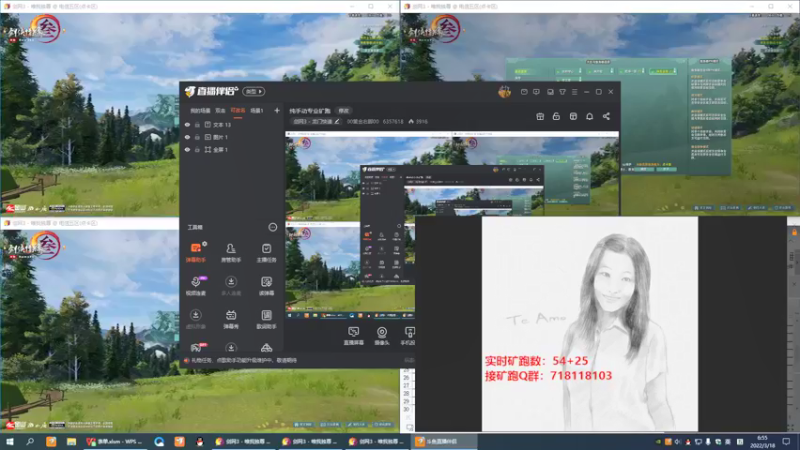
Task: Switch to the second scene tab
Action: tap(220, 111)
